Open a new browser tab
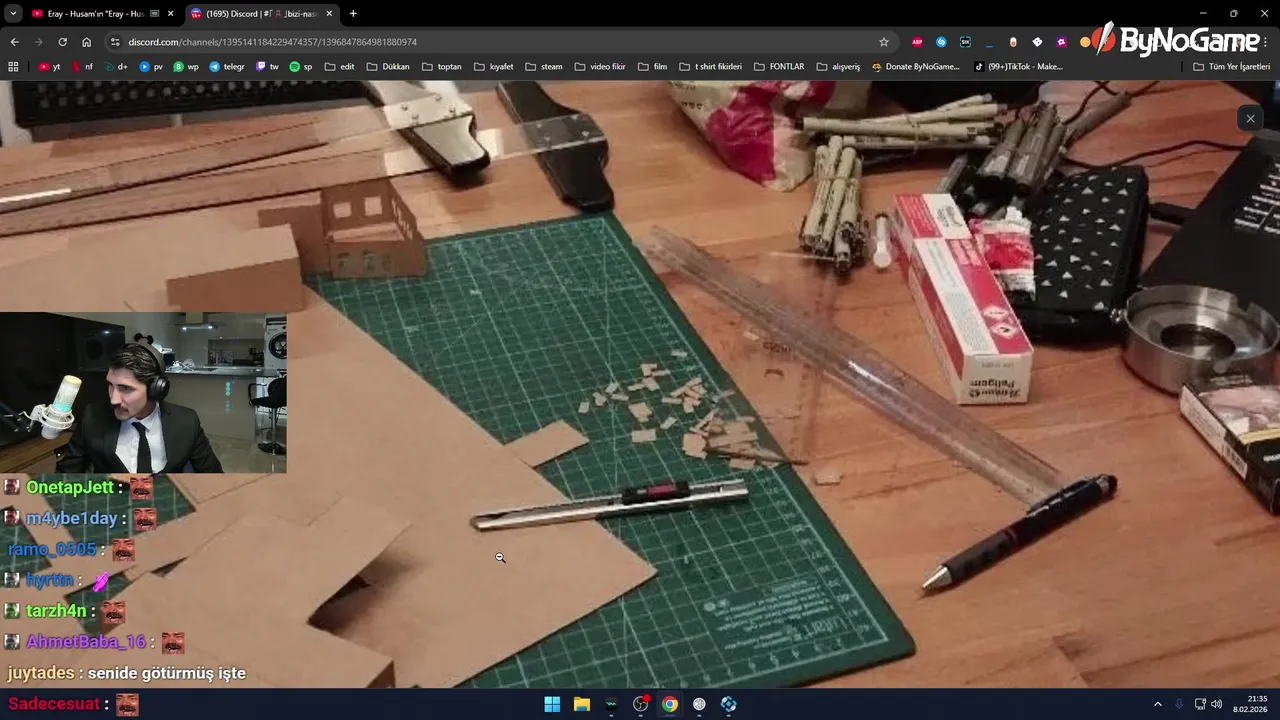1280x720 pixels. point(353,13)
